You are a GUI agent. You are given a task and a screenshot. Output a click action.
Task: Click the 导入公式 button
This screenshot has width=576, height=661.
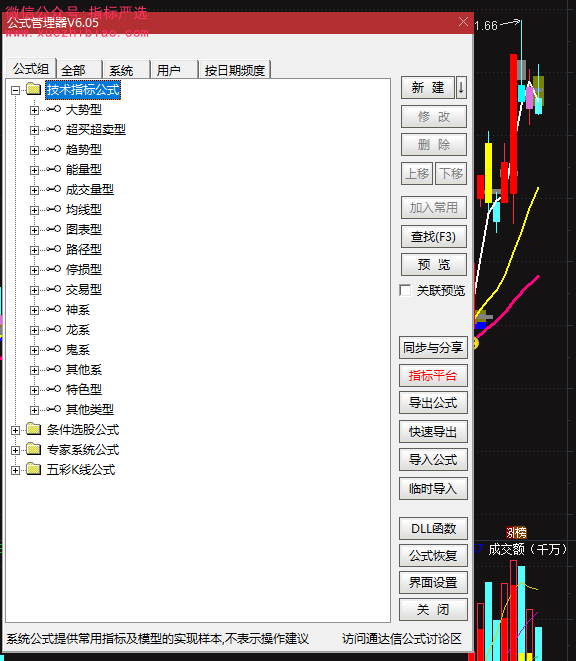[x=433, y=460]
